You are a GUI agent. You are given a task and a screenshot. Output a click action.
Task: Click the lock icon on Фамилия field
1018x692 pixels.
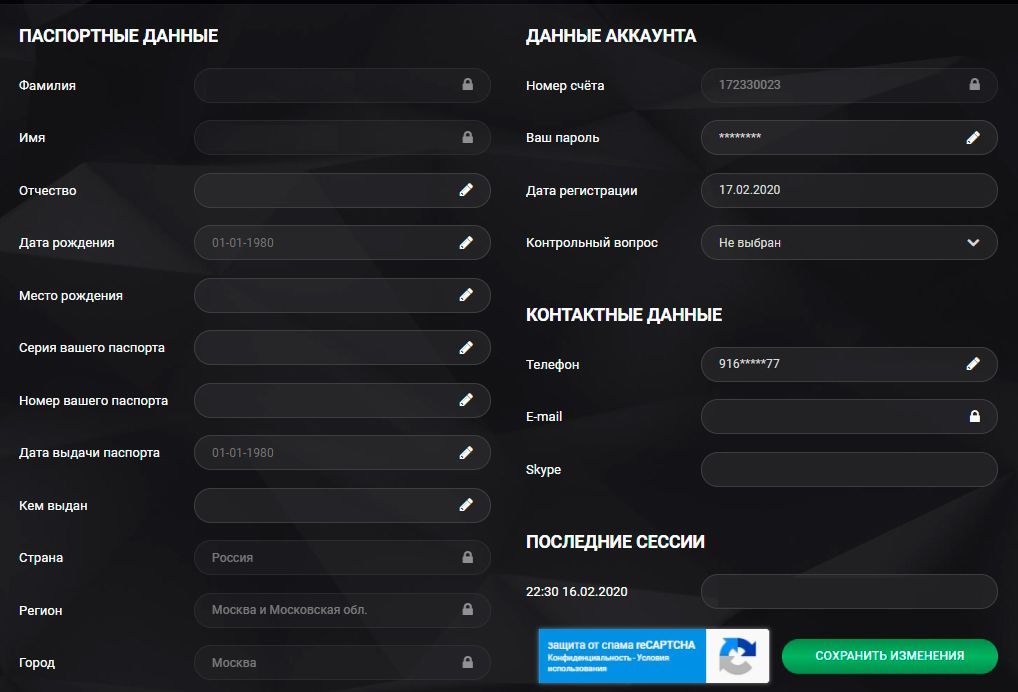pyautogui.click(x=466, y=85)
